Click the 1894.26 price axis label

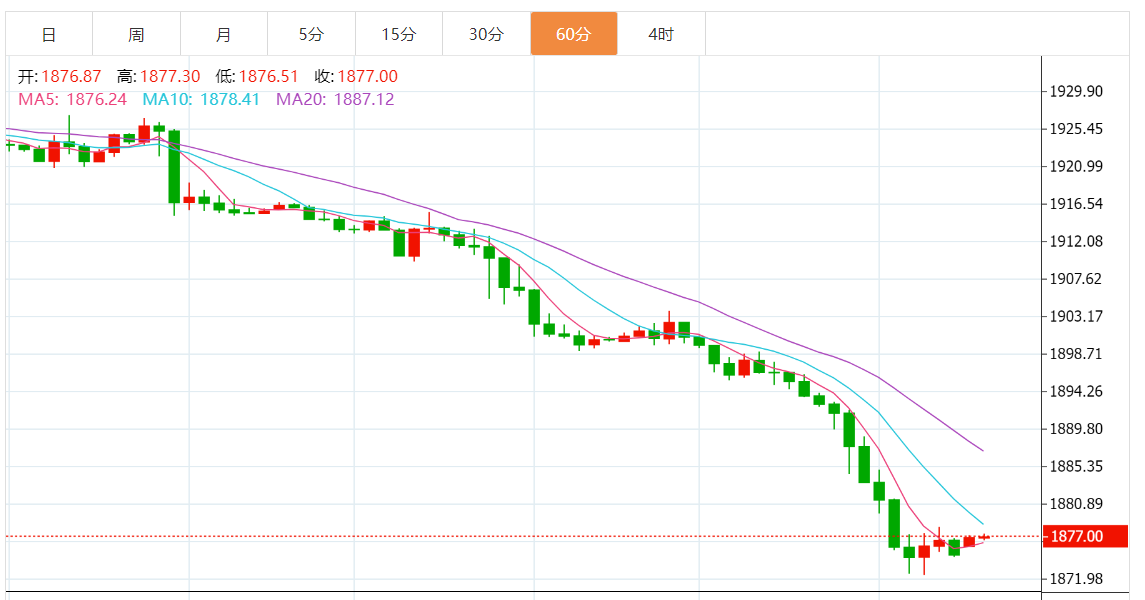[1076, 391]
